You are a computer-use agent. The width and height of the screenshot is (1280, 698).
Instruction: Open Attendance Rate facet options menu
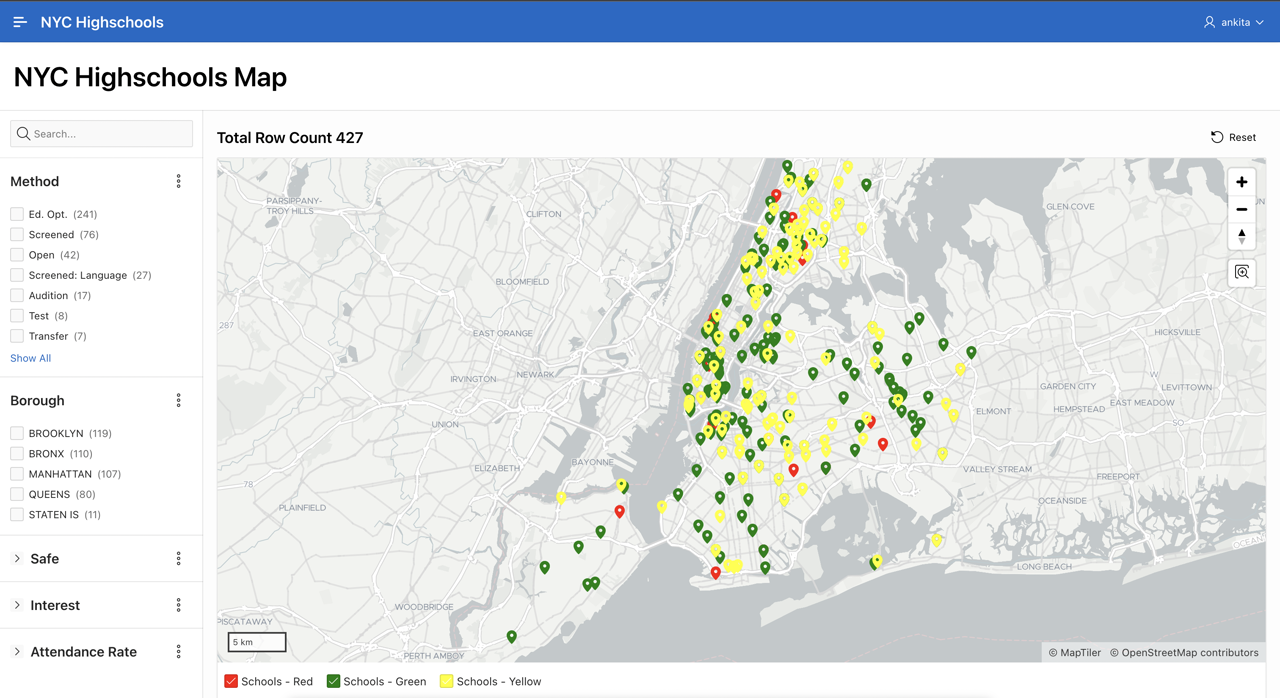pyautogui.click(x=179, y=651)
